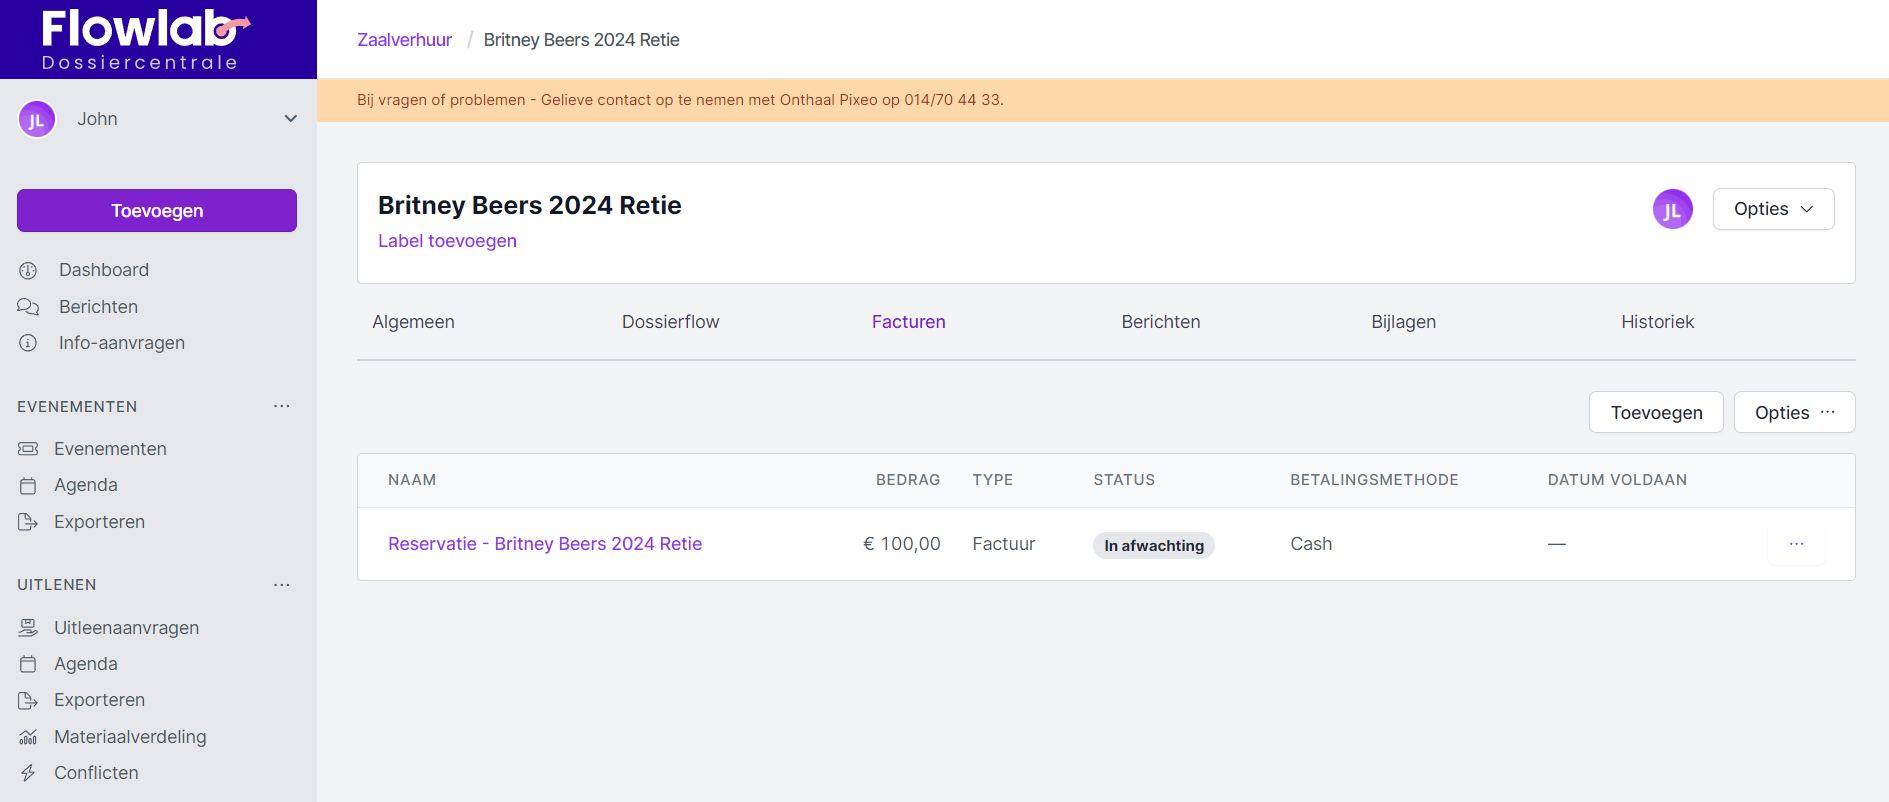Click the JL avatar in dossier header
Viewport: 1889px width, 802px height.
click(1672, 209)
